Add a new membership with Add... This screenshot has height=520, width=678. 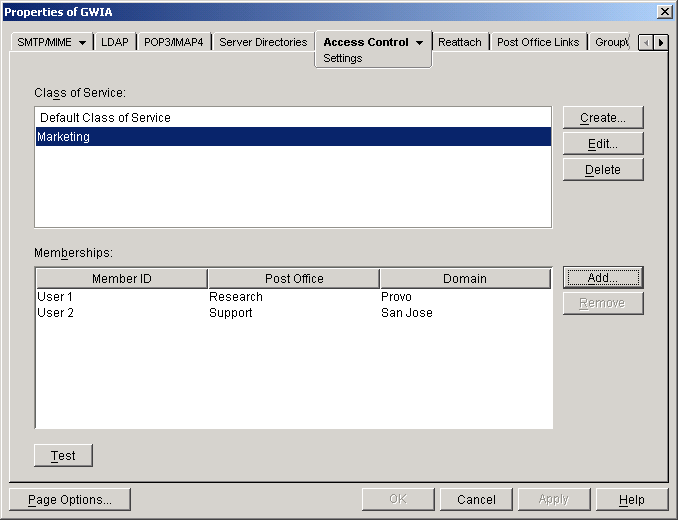tap(603, 278)
